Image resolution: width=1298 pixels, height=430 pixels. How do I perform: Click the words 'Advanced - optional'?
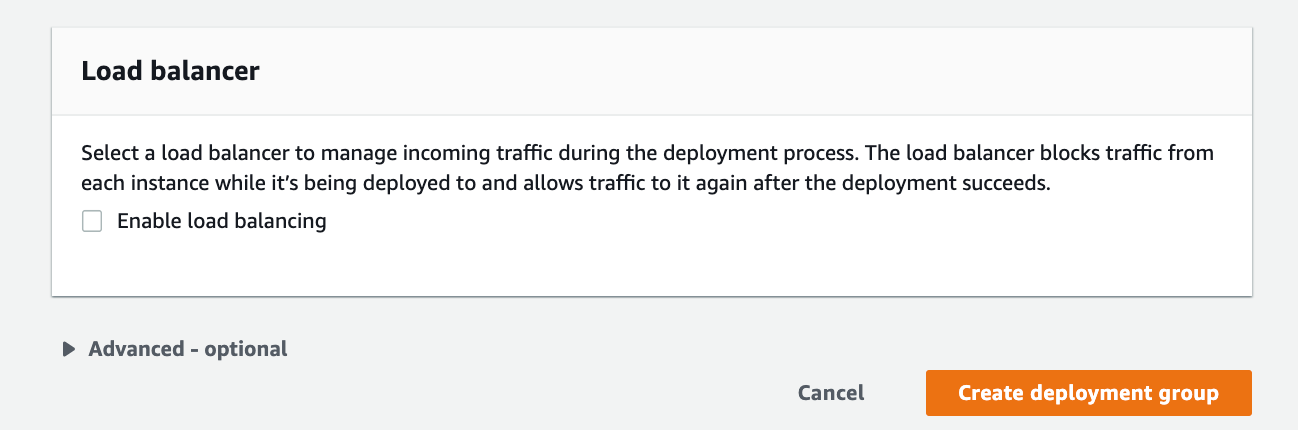click(x=188, y=349)
